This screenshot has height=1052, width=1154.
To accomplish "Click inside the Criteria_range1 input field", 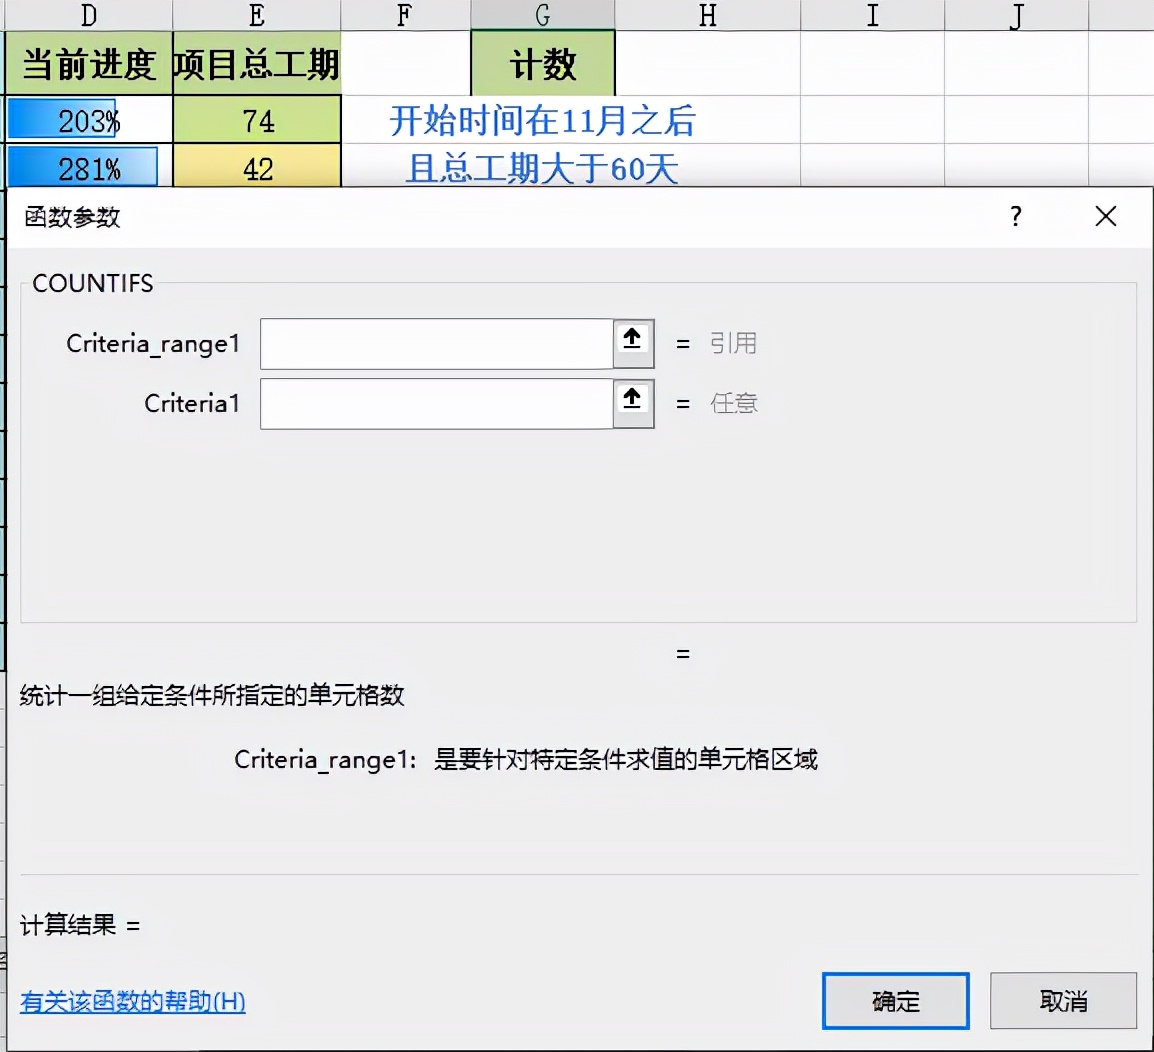I will pos(437,343).
